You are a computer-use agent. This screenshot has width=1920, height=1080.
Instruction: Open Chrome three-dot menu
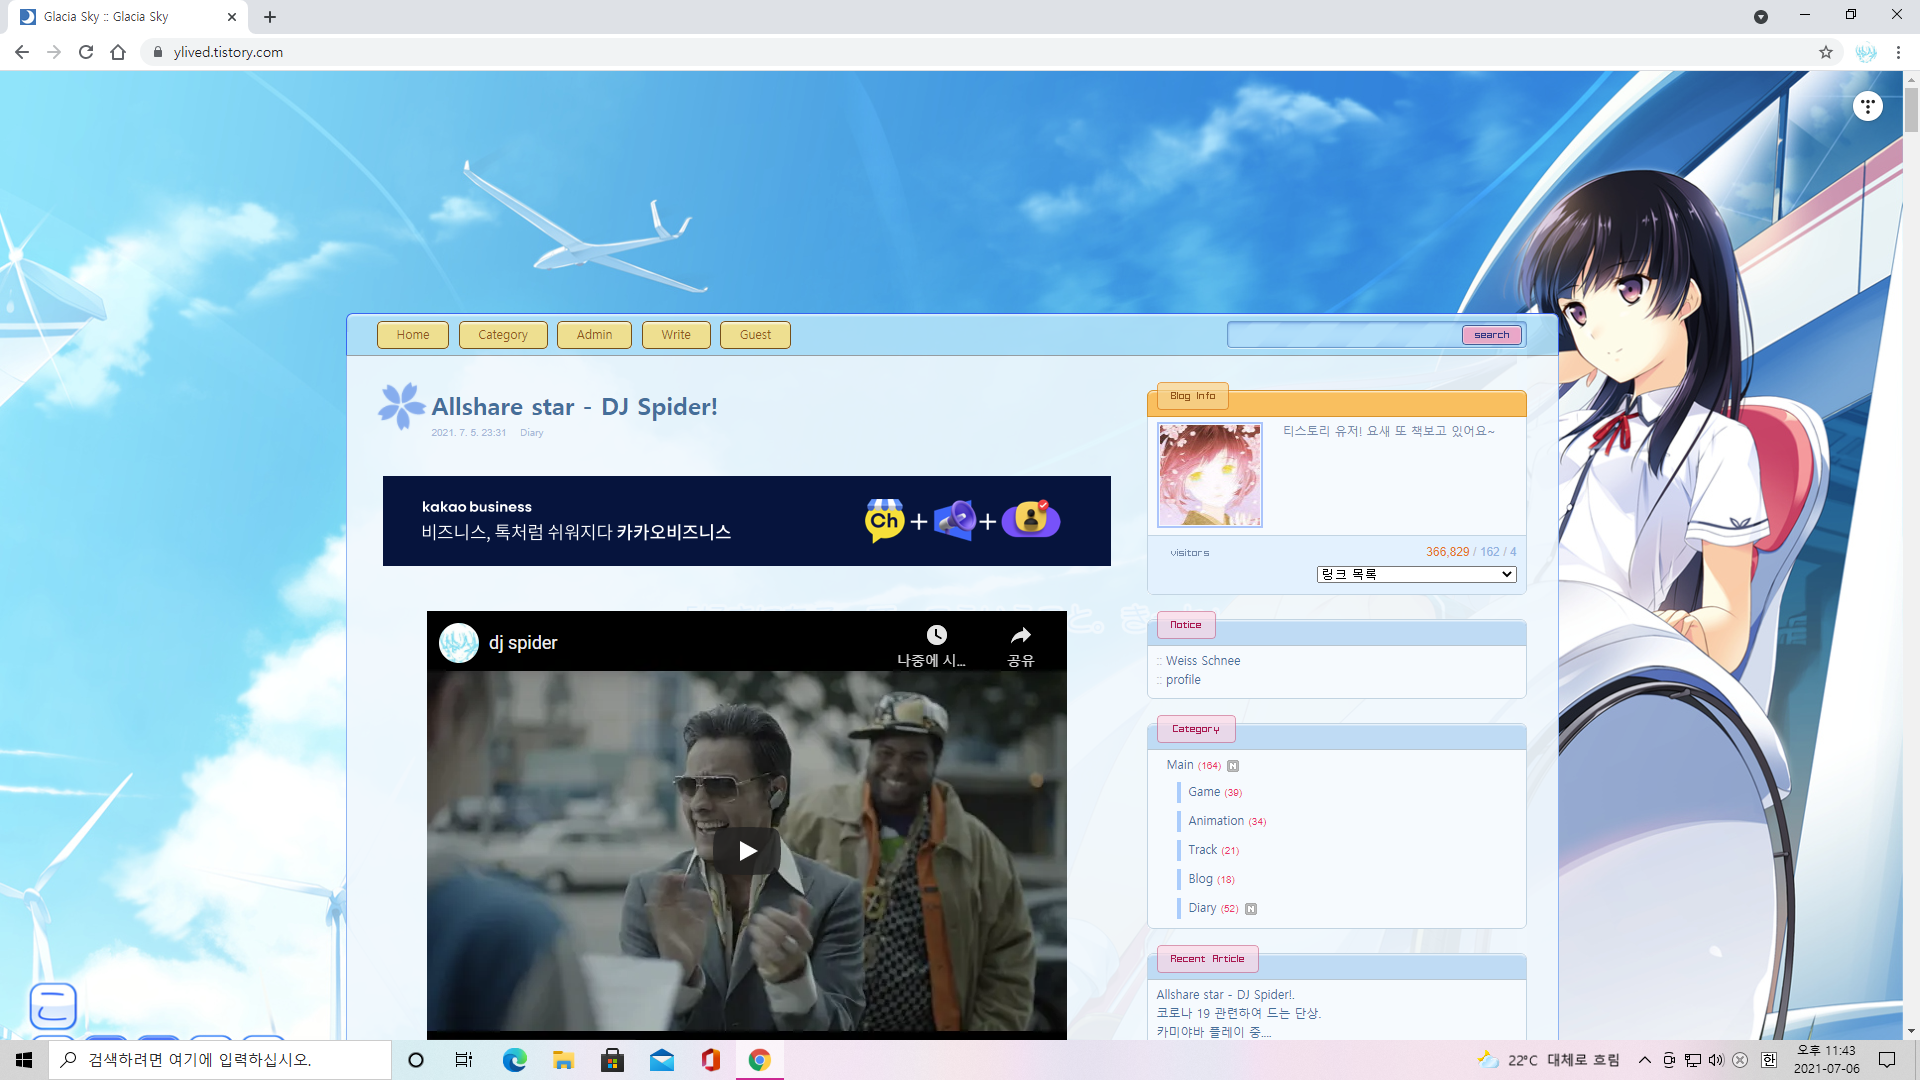pyautogui.click(x=1898, y=52)
